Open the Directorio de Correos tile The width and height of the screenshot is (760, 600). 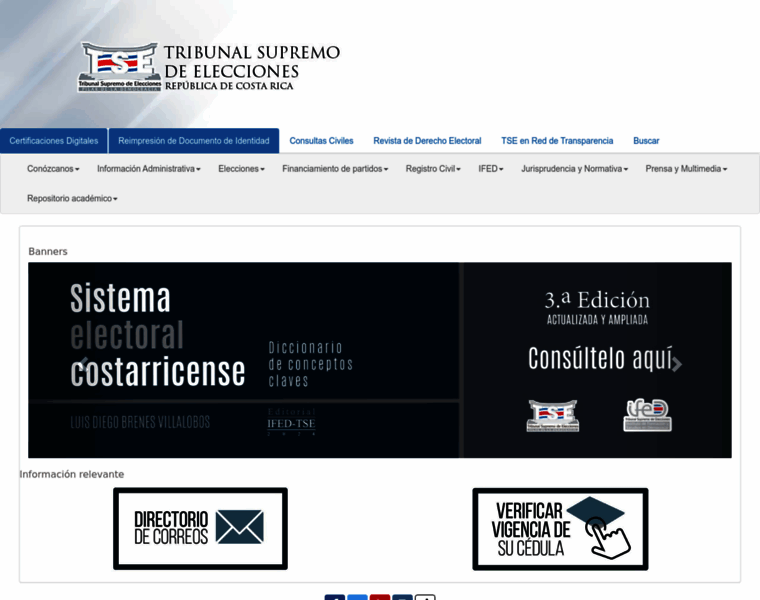point(200,529)
